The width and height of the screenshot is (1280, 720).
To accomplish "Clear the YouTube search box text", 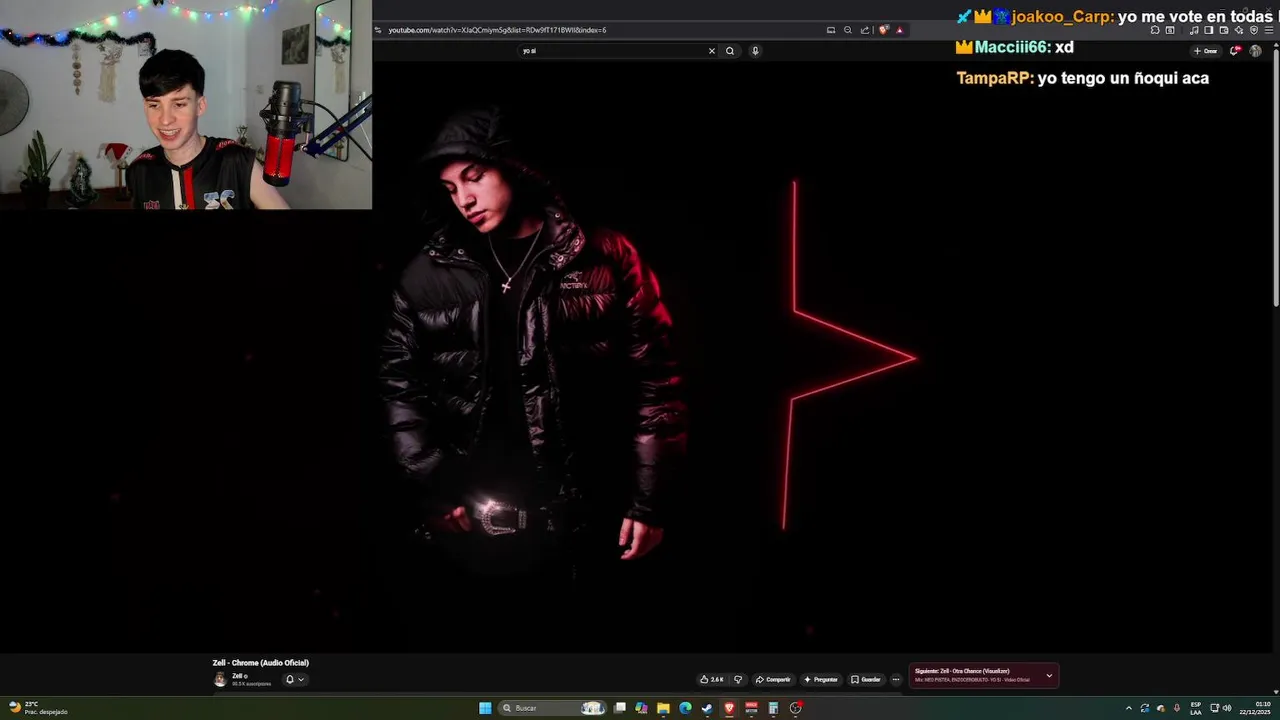I will [712, 51].
